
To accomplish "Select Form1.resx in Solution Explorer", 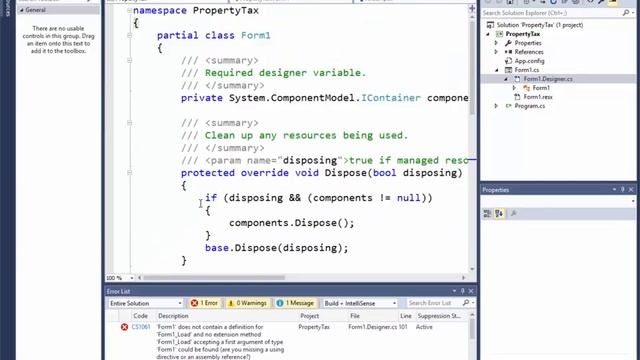I will 538,97.
